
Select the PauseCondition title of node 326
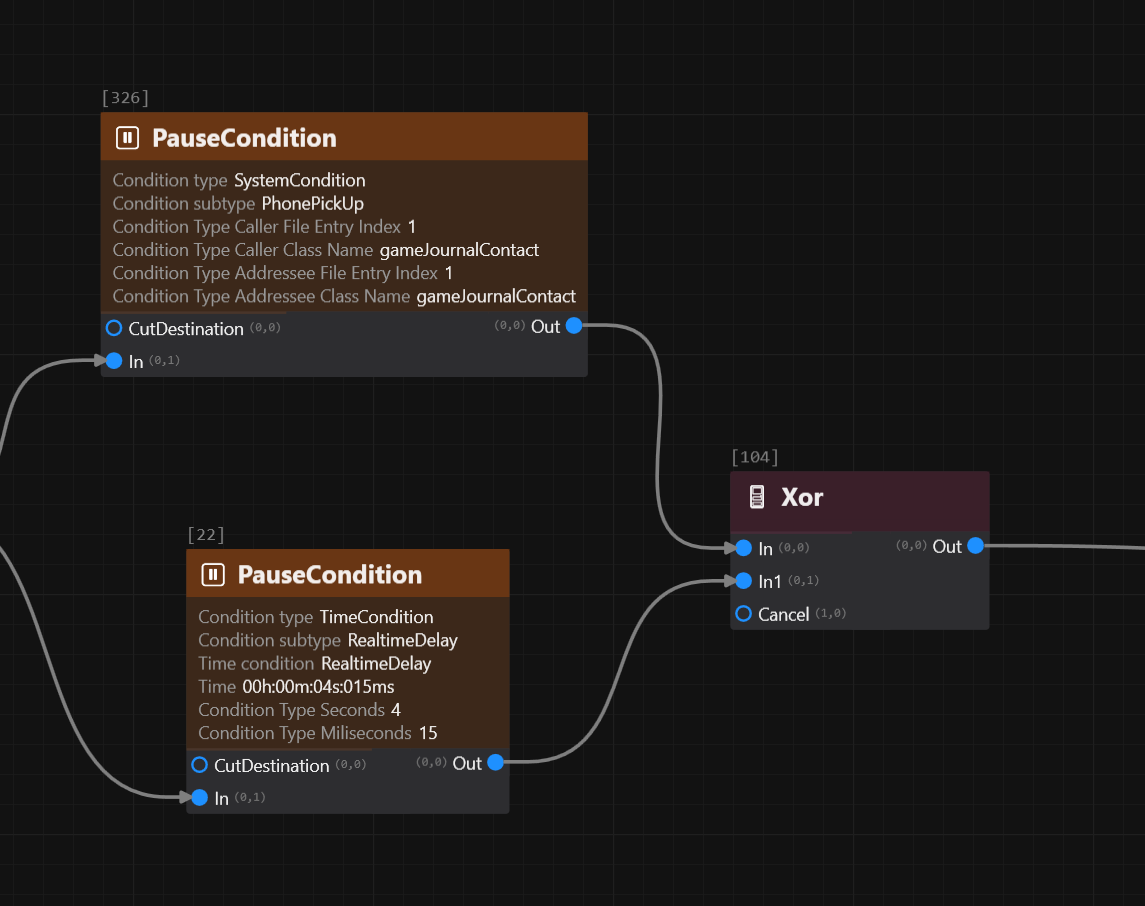pos(244,138)
